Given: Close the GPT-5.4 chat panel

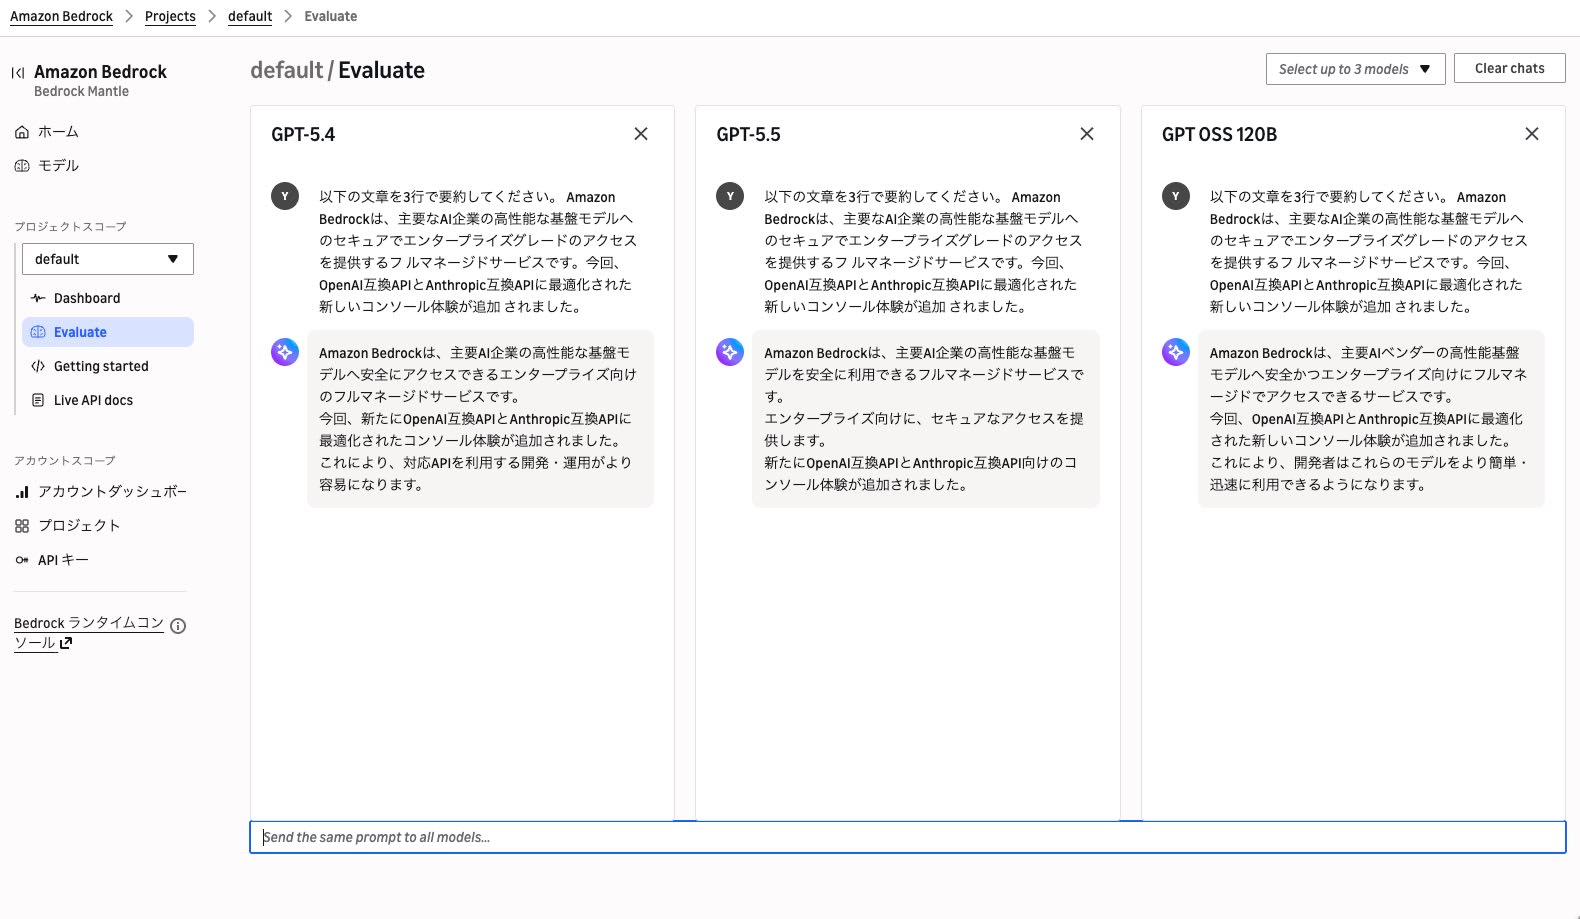Looking at the screenshot, I should [x=641, y=134].
